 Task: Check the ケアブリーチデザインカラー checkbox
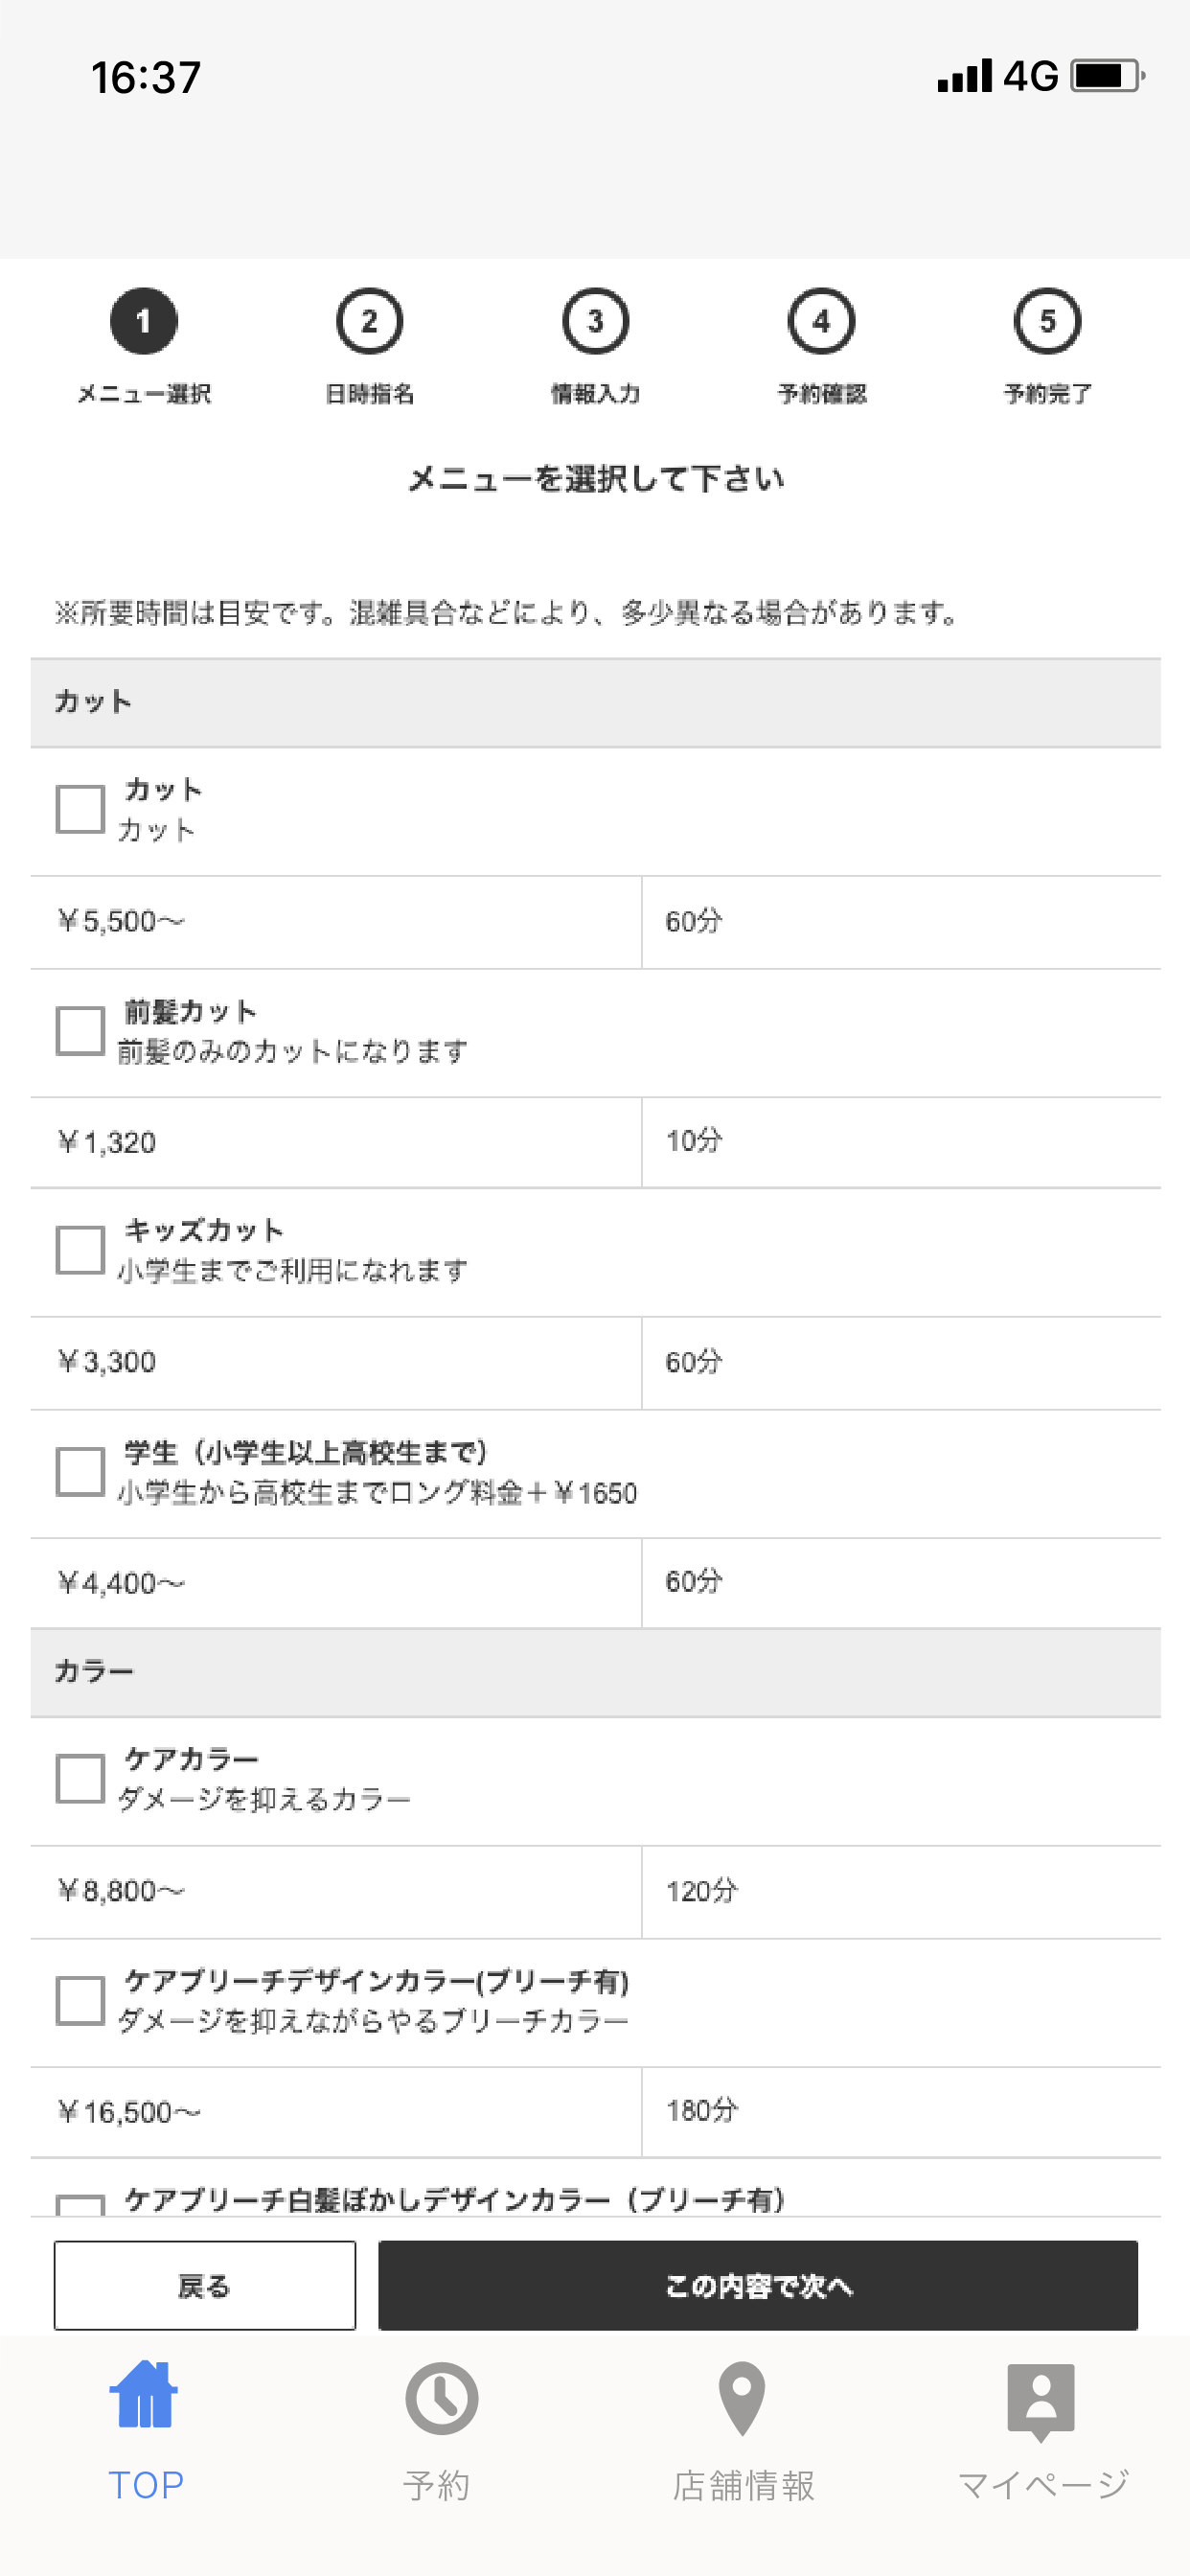(80, 2000)
